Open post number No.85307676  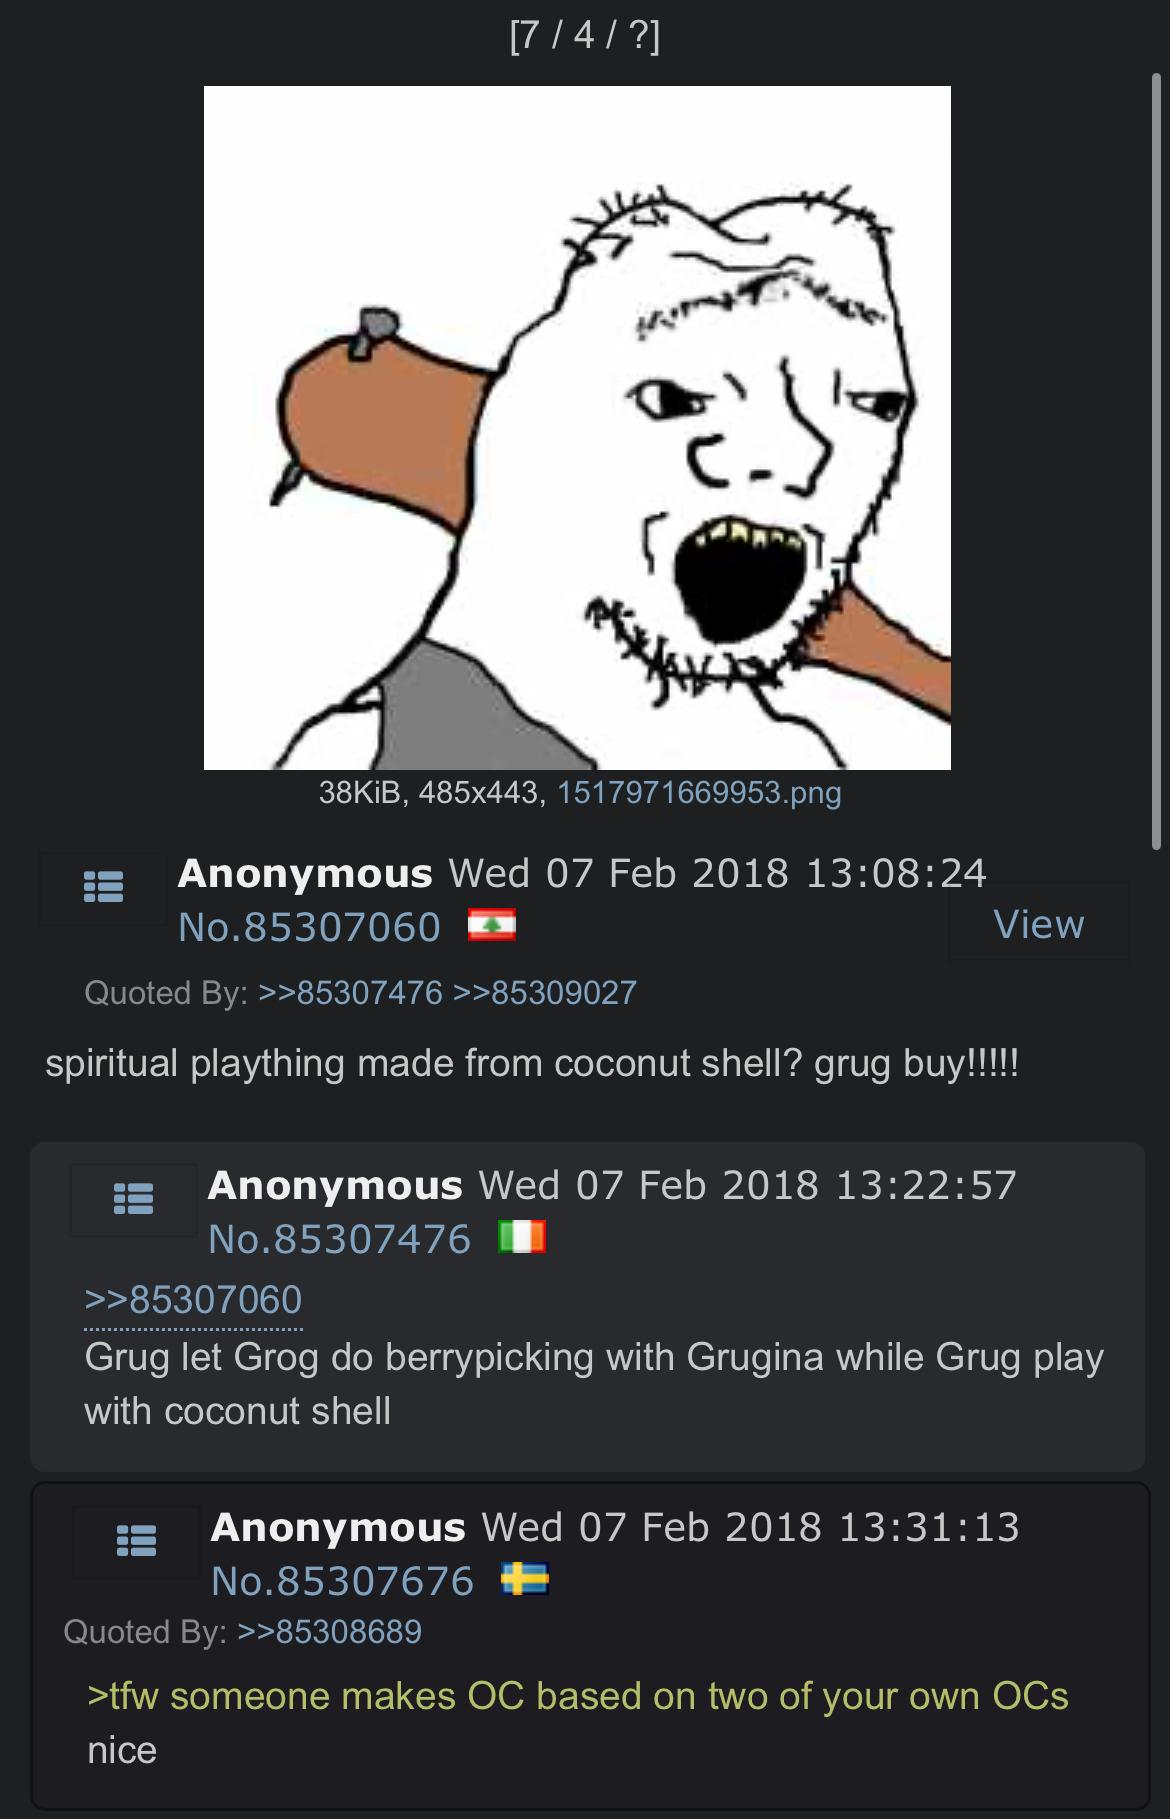[342, 1581]
